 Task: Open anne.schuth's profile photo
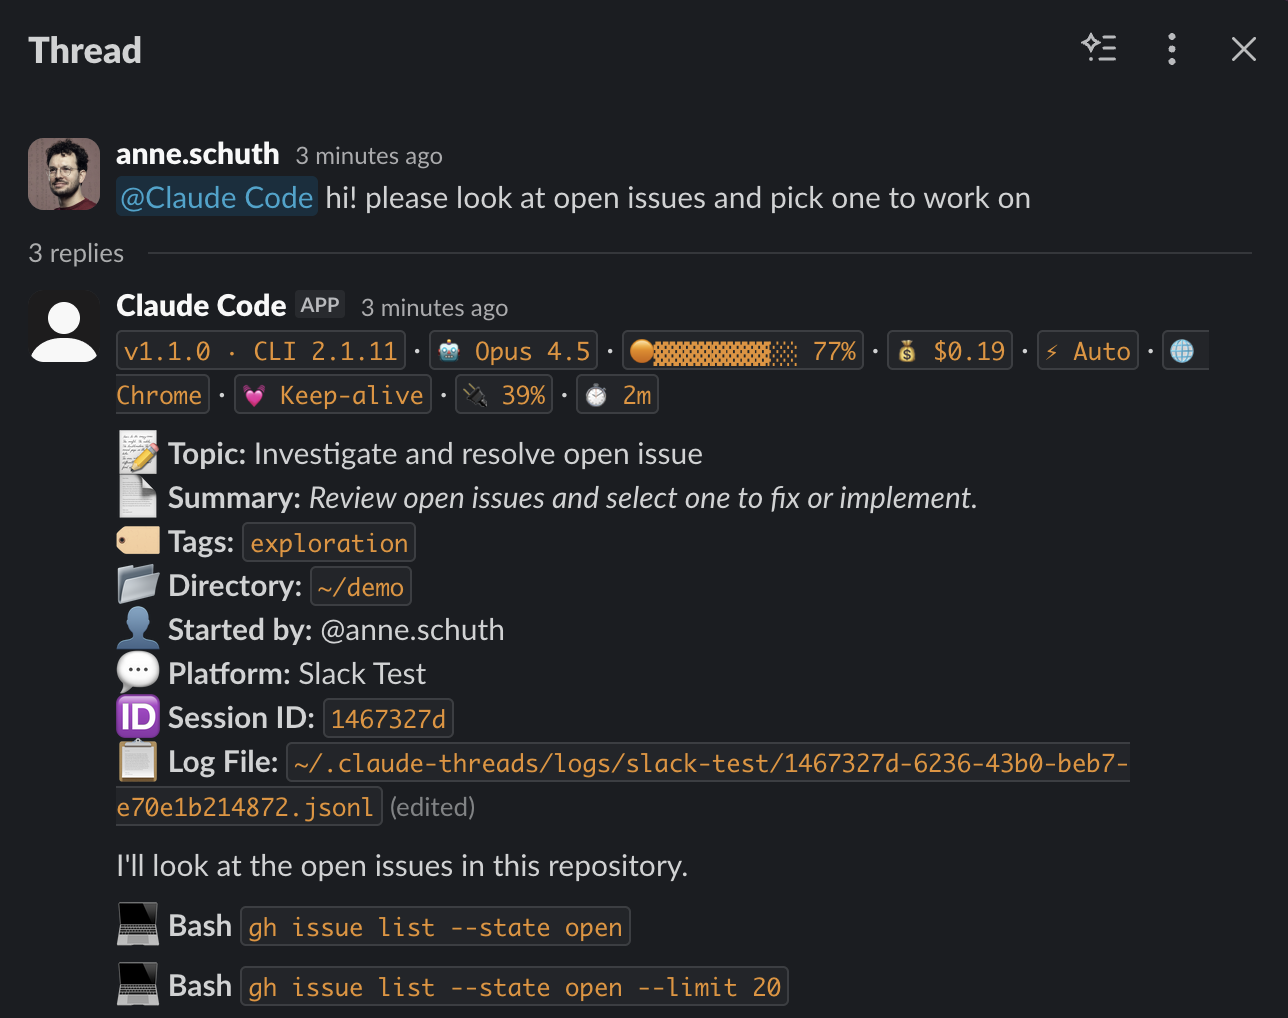tap(64, 174)
